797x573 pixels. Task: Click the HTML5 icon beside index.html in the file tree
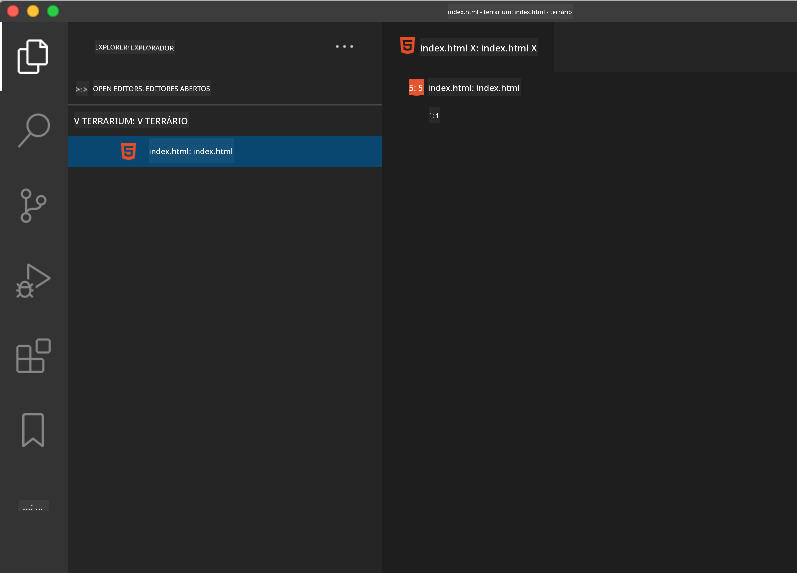click(128, 151)
